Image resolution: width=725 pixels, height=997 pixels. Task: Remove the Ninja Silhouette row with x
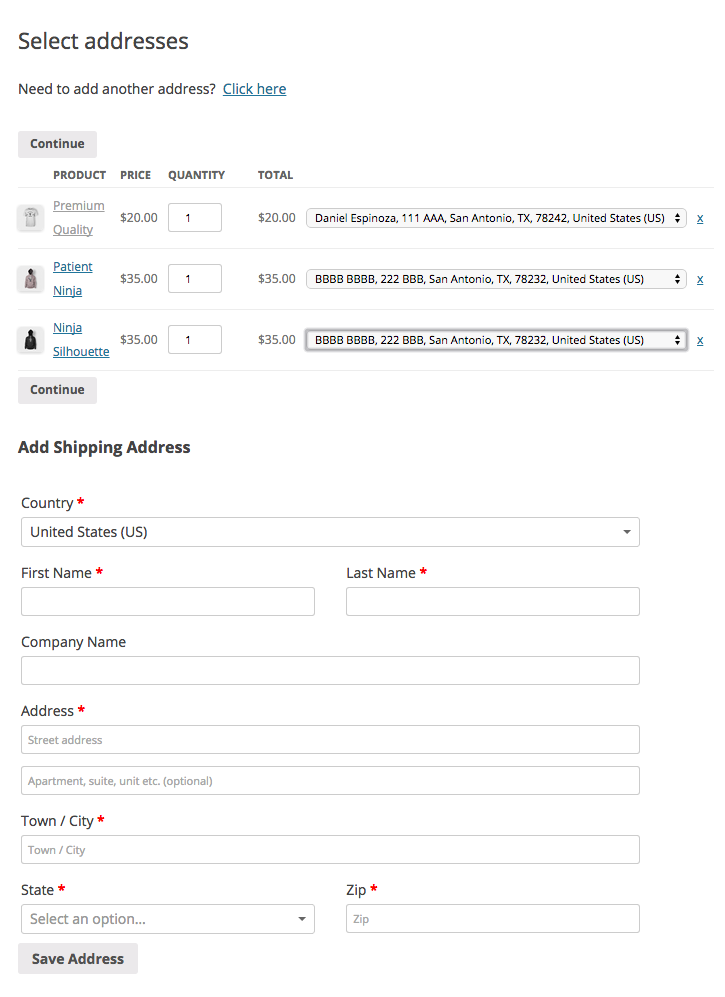pyautogui.click(x=700, y=340)
